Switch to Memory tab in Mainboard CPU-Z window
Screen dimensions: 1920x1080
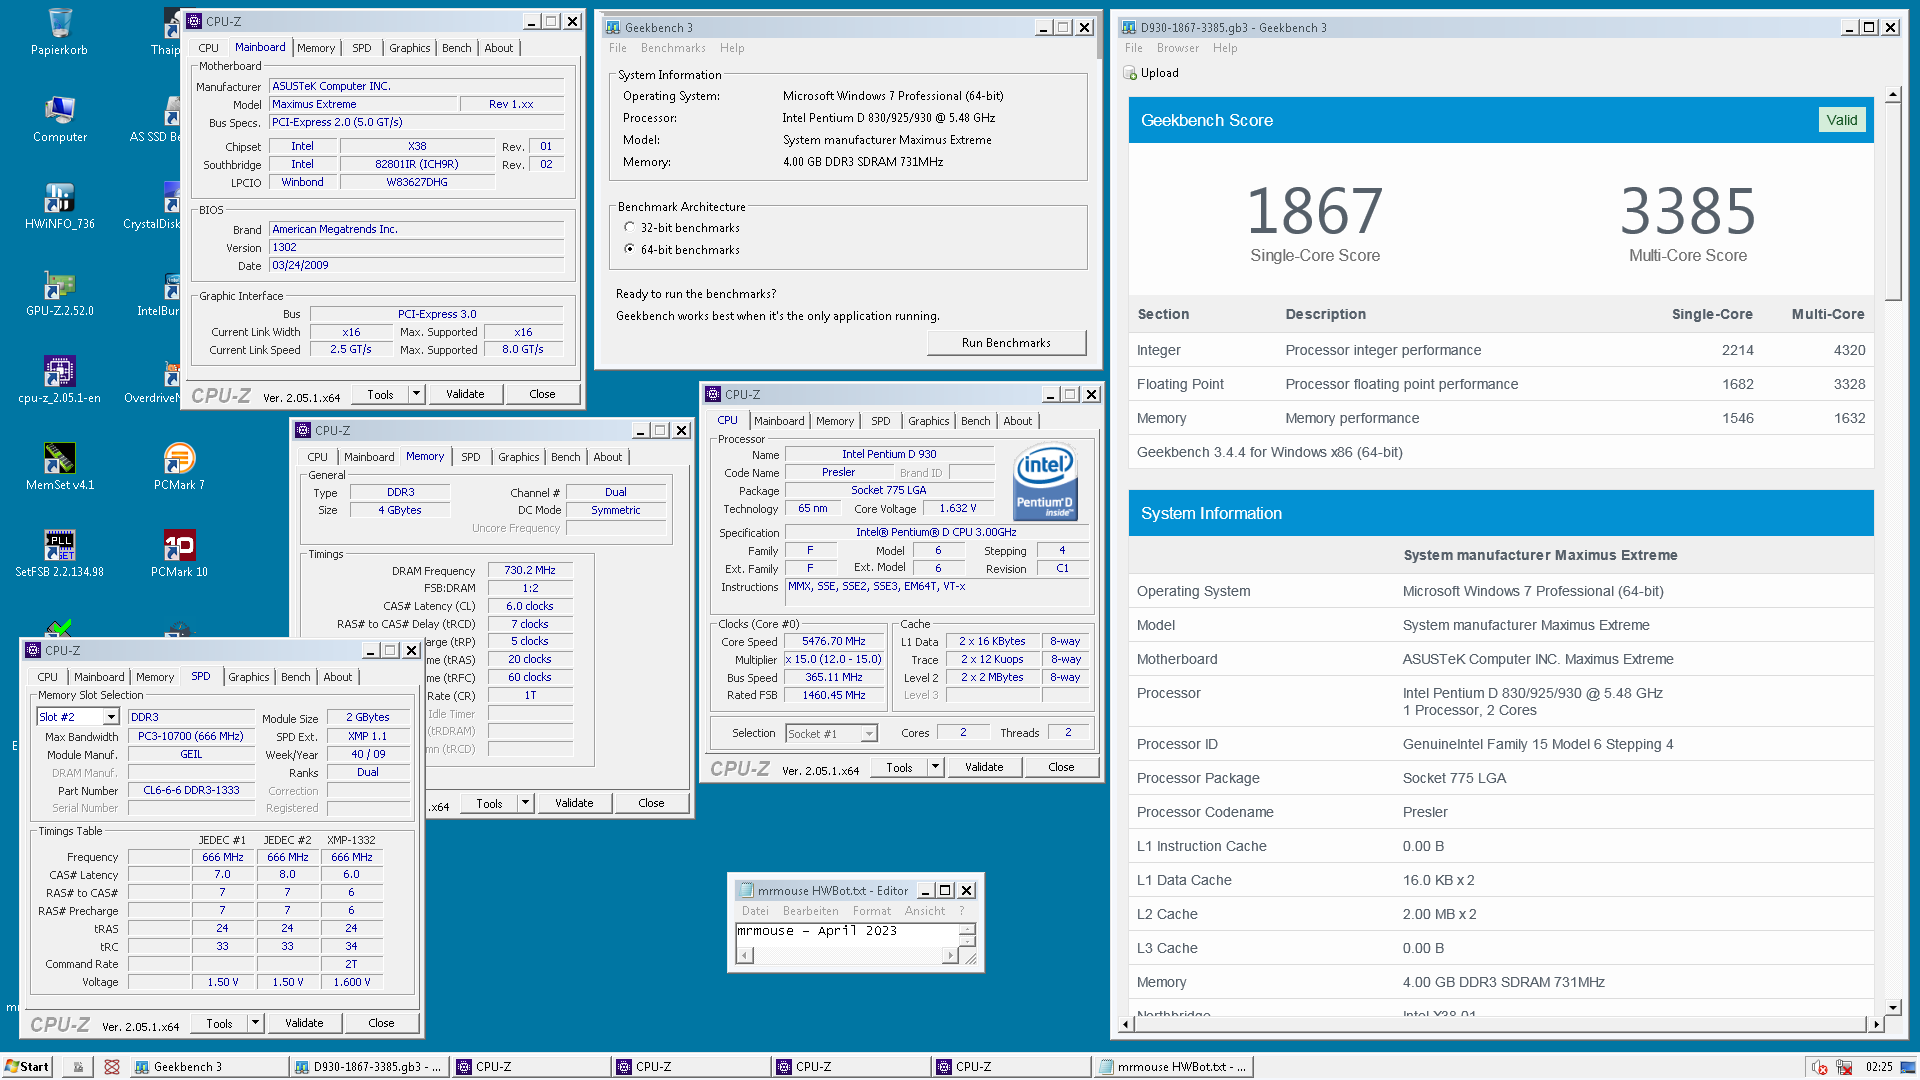316,48
